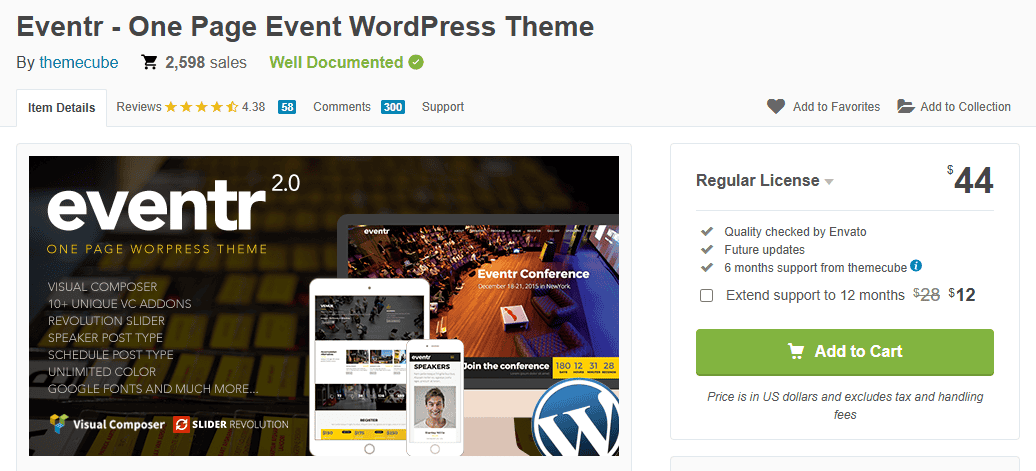Click the crossed-out $28 price
Image resolution: width=1036 pixels, height=471 pixels.
coord(927,295)
